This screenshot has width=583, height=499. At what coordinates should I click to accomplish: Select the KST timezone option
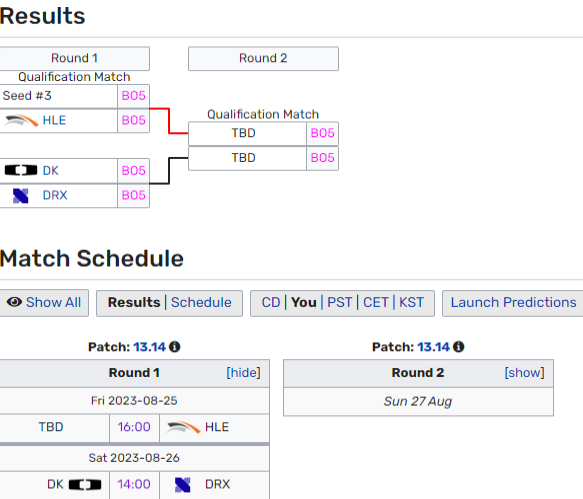pyautogui.click(x=411, y=302)
